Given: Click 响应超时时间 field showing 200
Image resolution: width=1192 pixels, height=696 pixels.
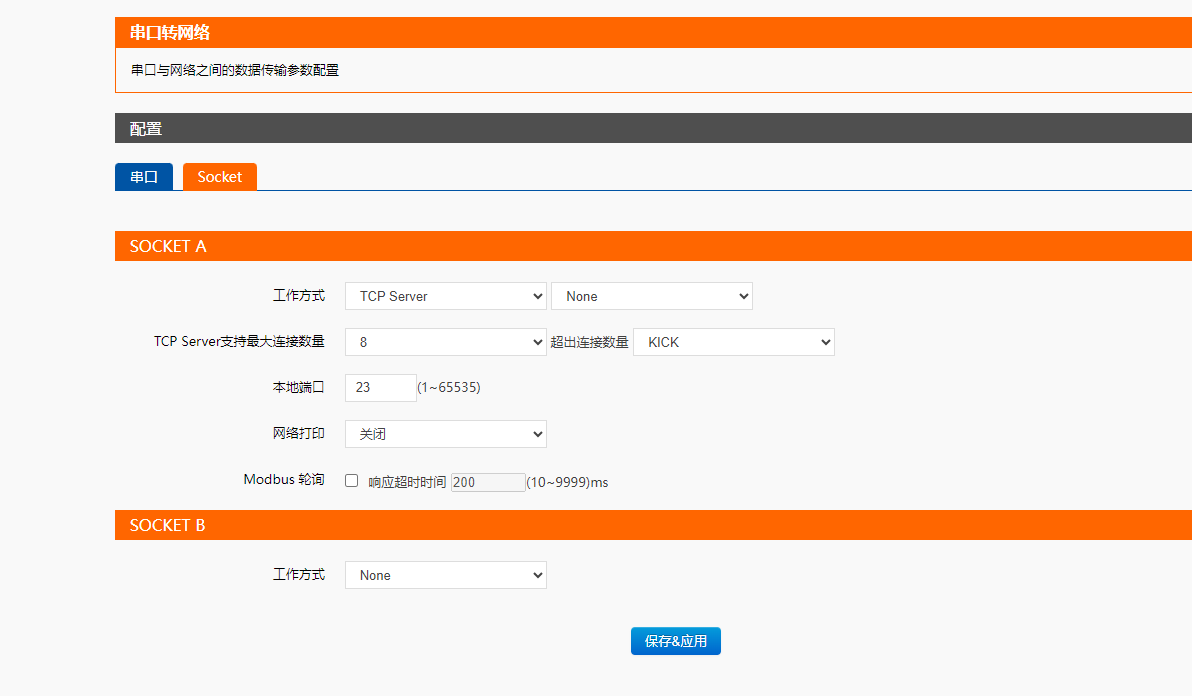Looking at the screenshot, I should click(488, 482).
